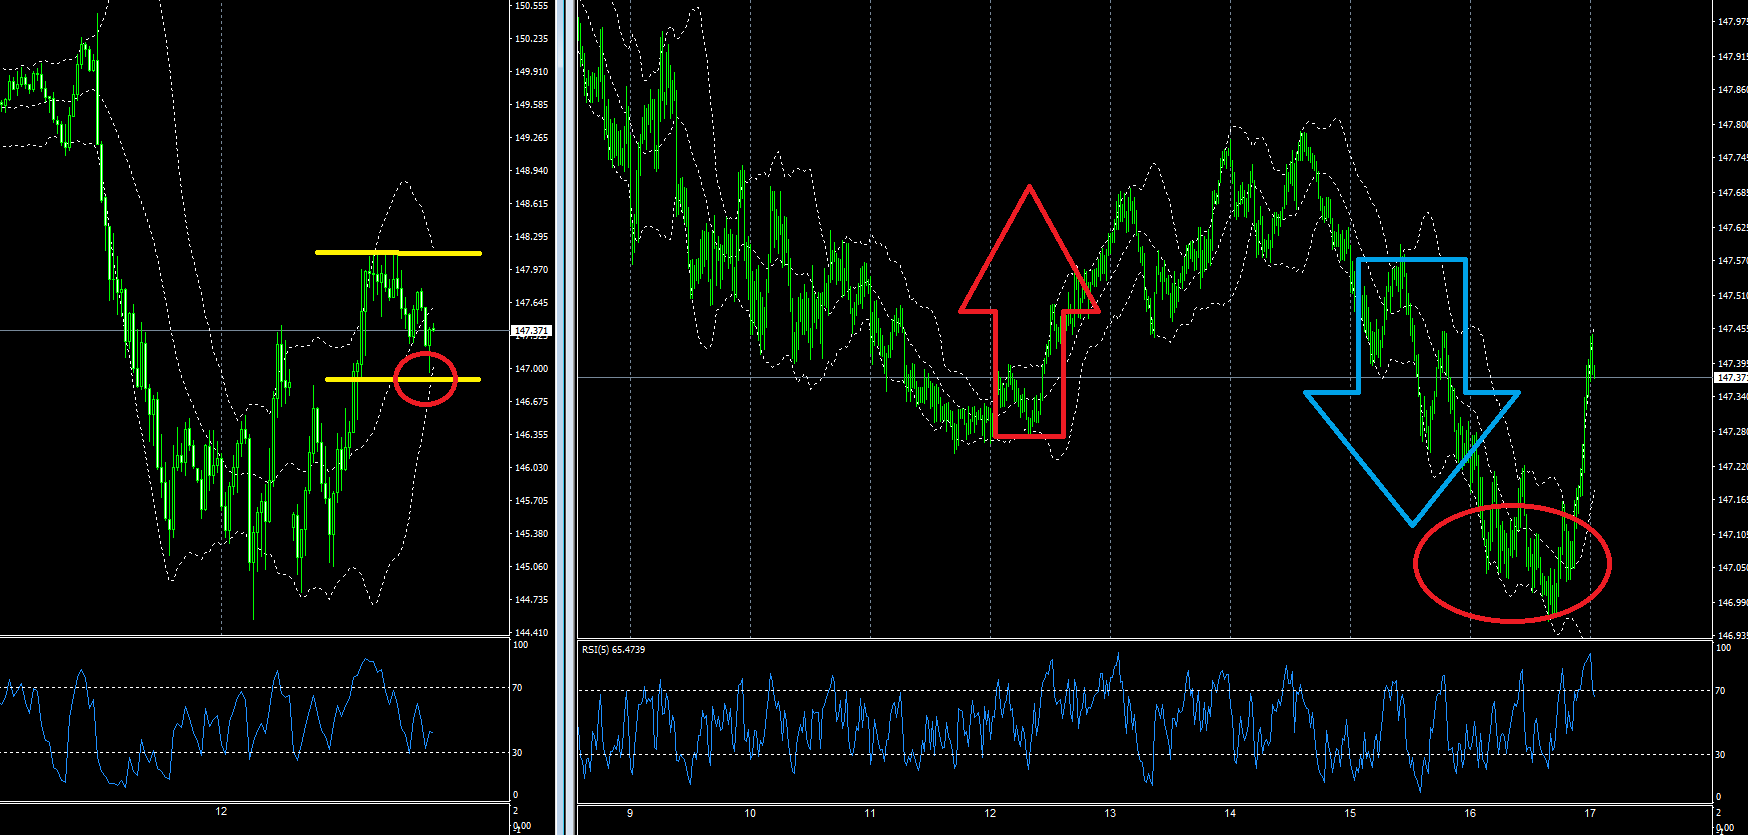Click the 146.030 price level label

point(531,468)
